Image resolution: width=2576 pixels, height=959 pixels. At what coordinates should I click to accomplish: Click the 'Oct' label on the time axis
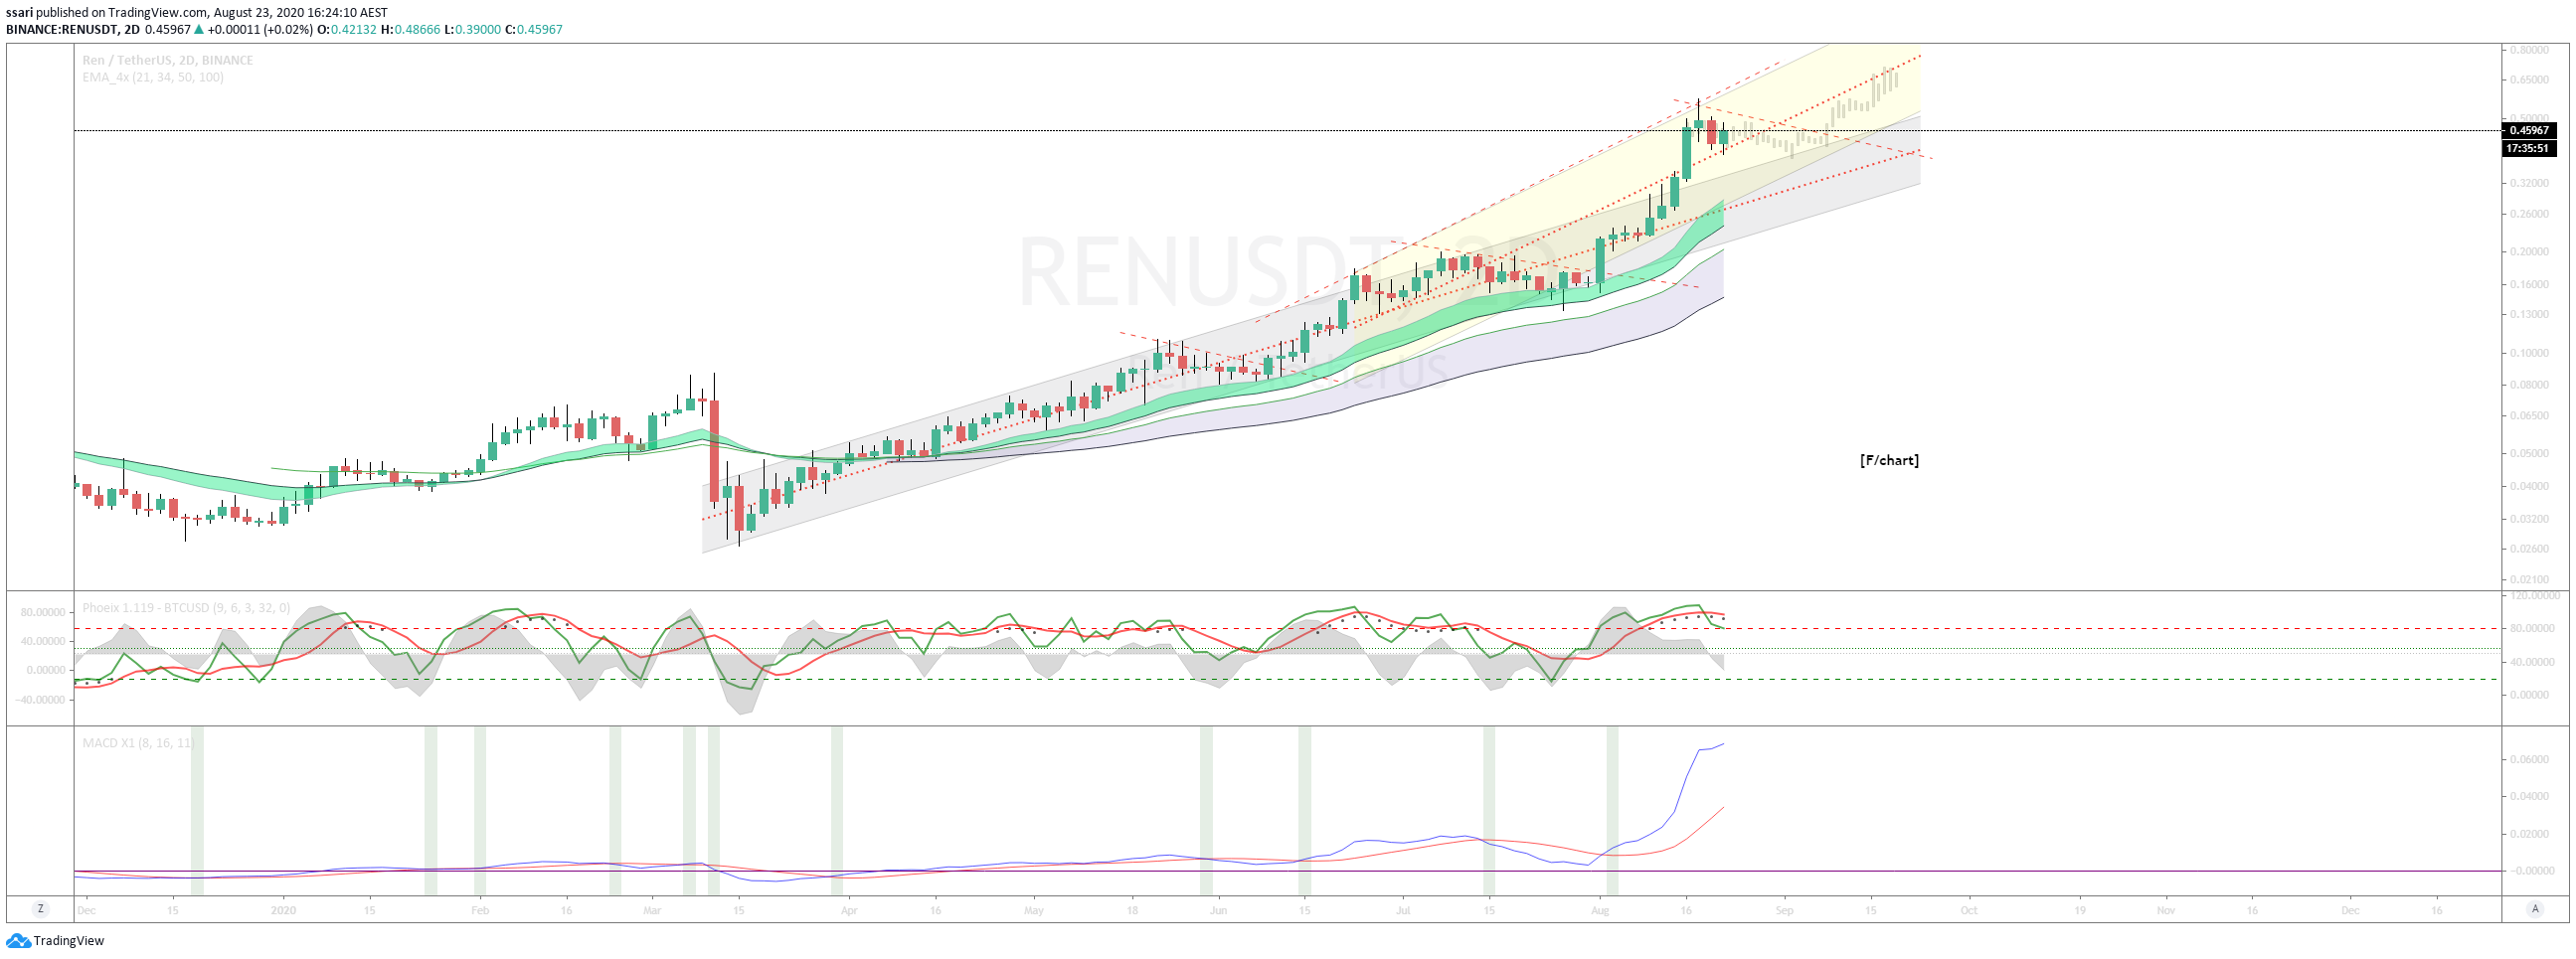point(1969,911)
